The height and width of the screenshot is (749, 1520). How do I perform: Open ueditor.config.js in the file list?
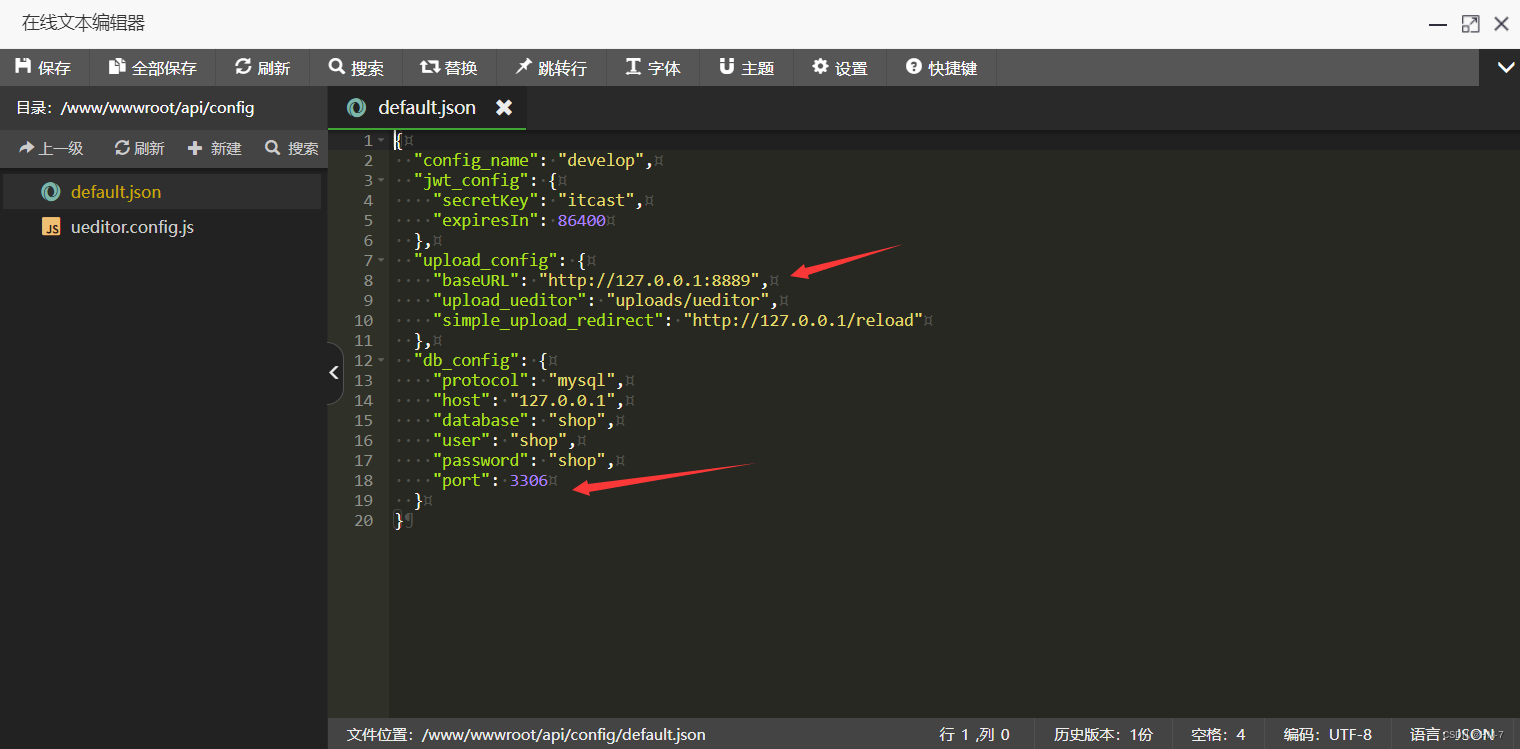point(162,227)
